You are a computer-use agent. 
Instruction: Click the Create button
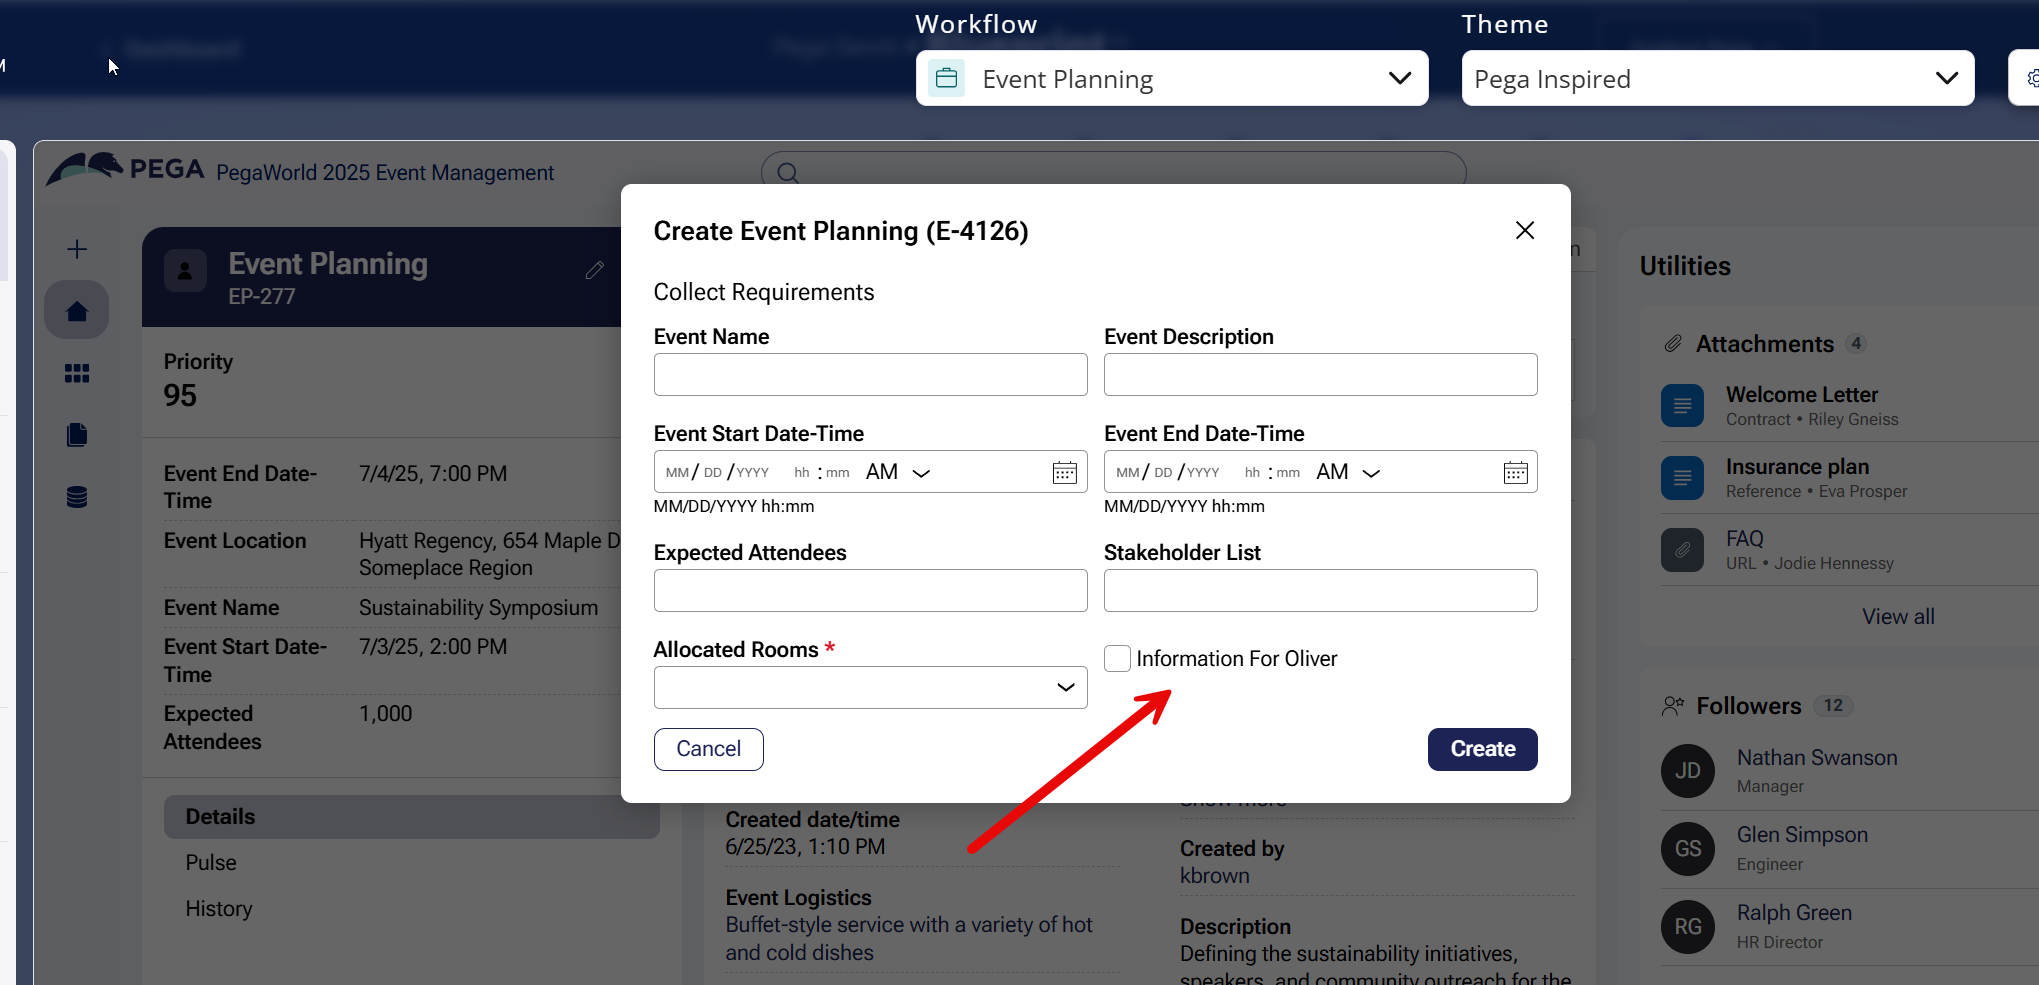[1482, 749]
